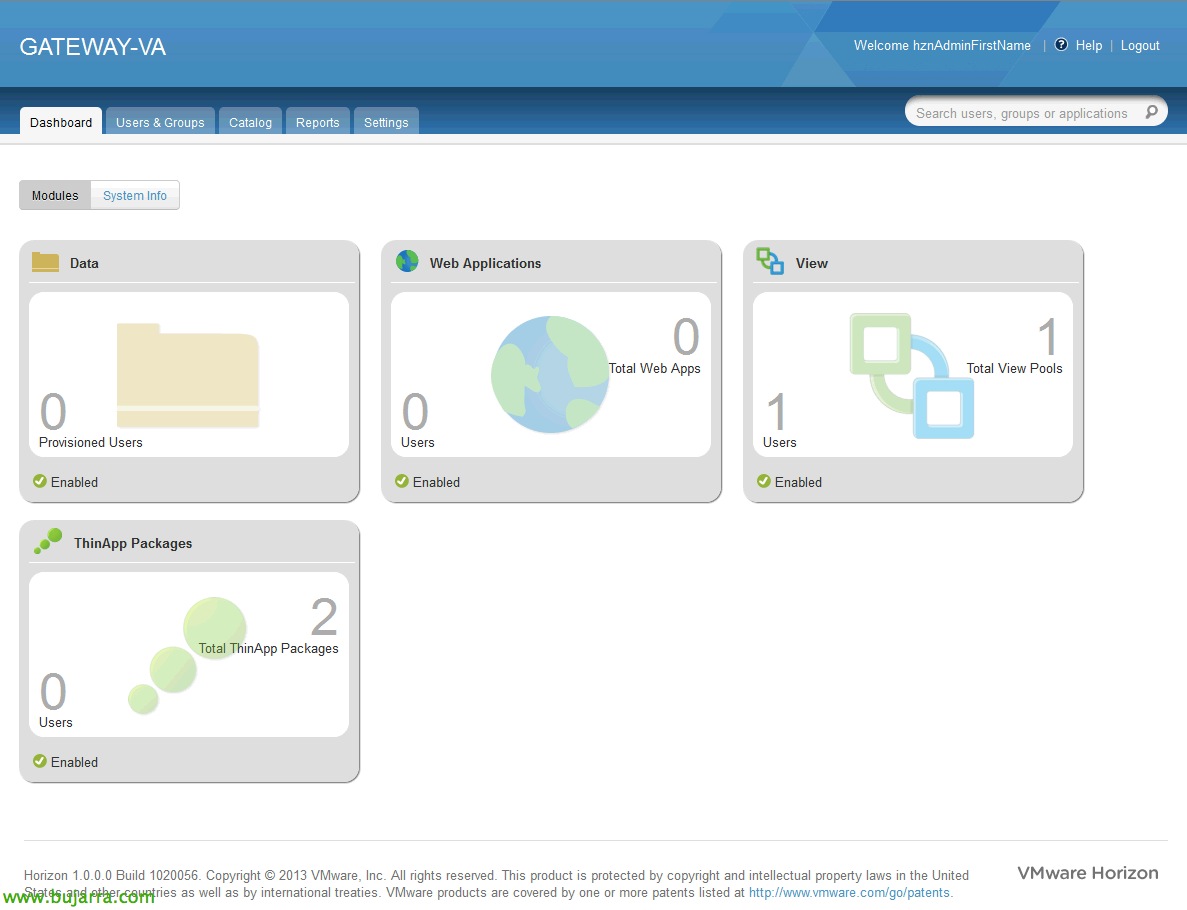Click the VMware Horizon footer logo

1088,873
